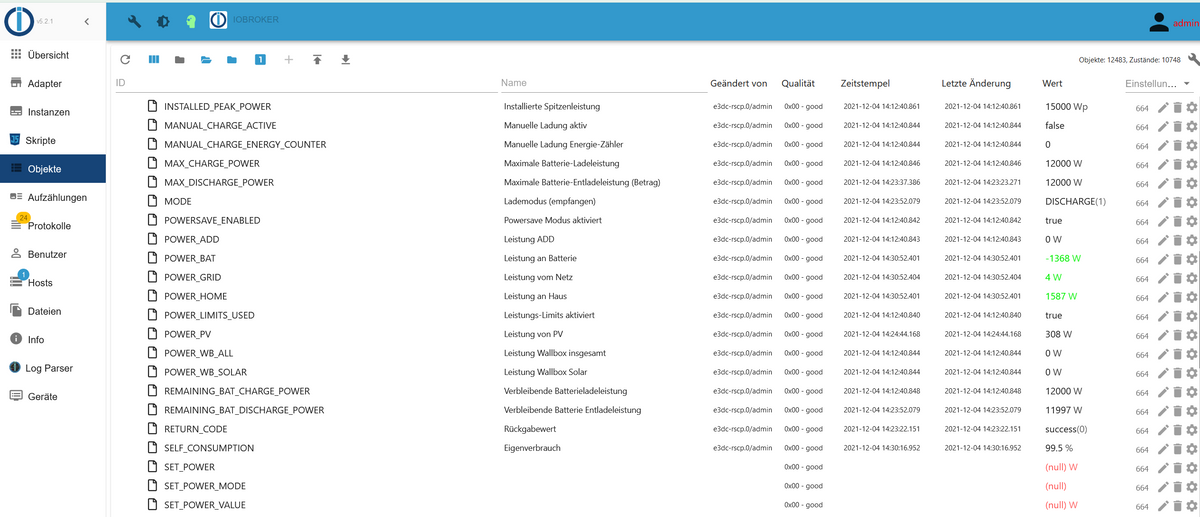Open the Einstellungen filter dropdown
Viewport: 1200px width, 517px height.
coord(1159,84)
